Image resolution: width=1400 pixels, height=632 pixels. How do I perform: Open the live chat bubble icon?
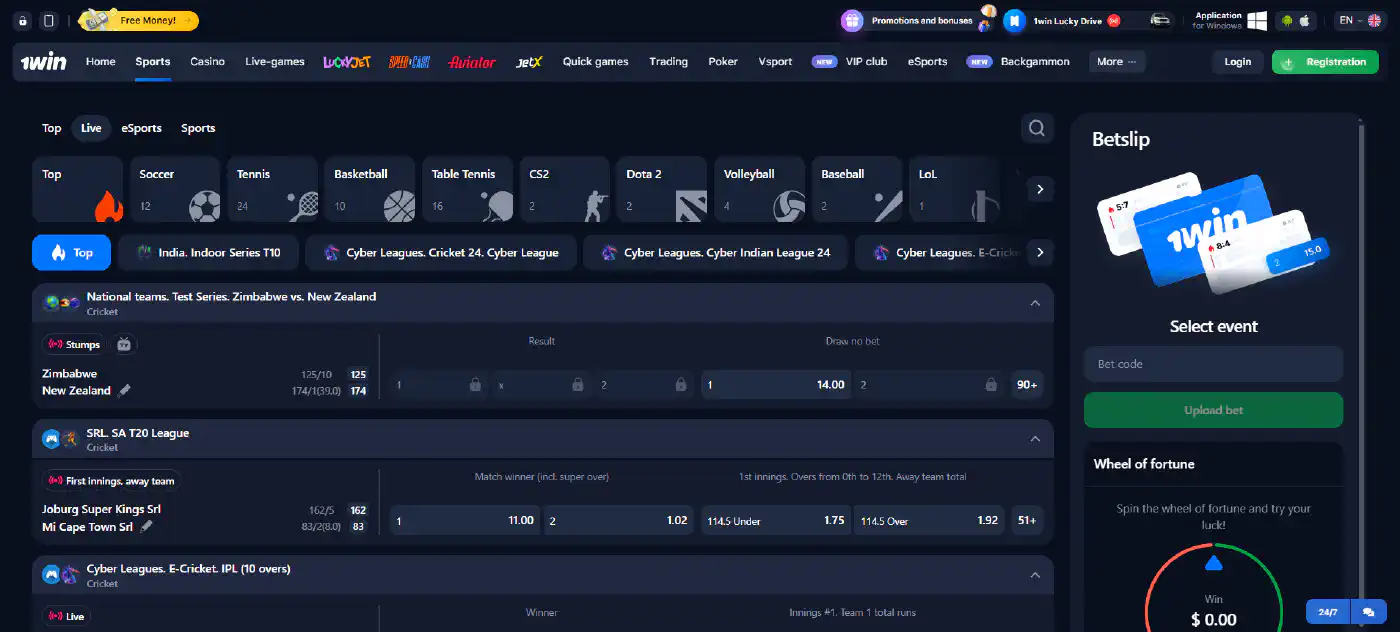coord(1367,611)
